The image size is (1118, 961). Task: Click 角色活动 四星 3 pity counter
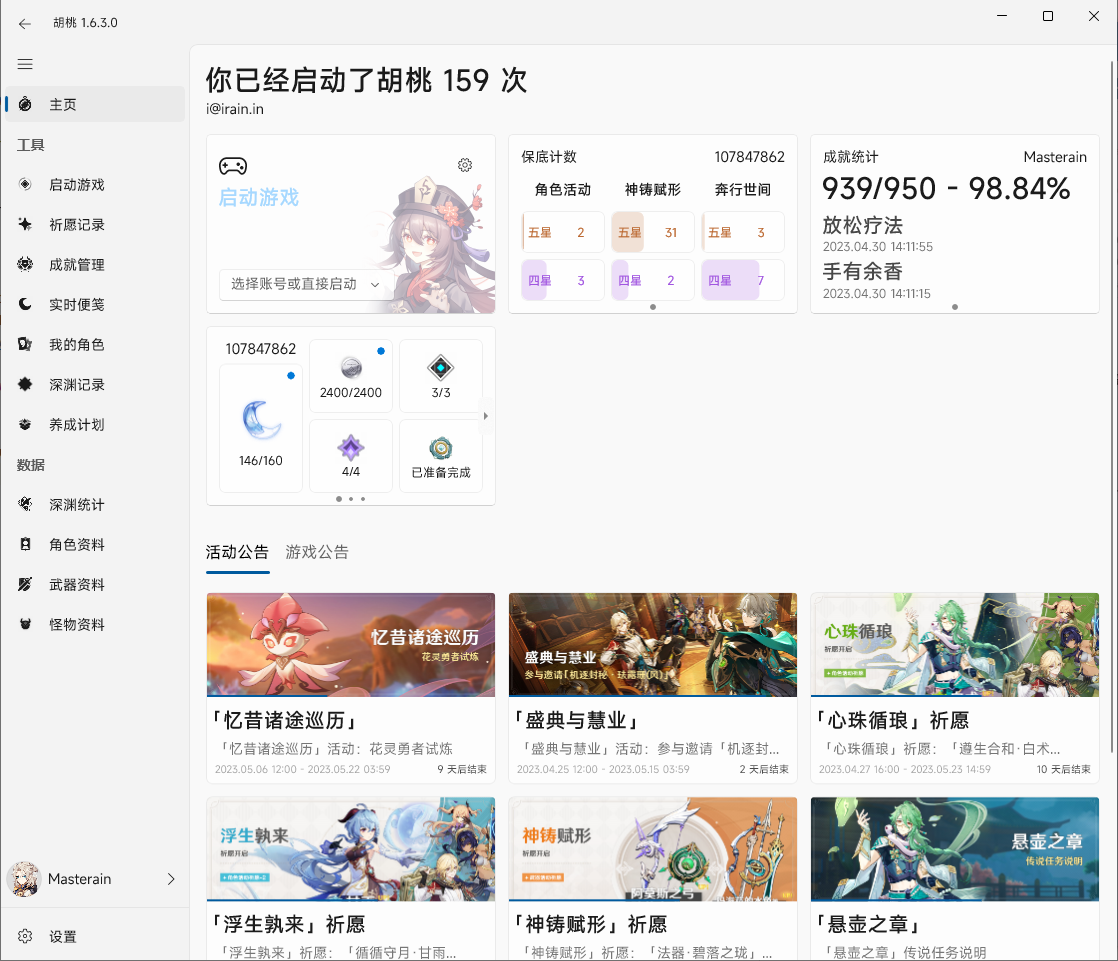[x=563, y=279]
